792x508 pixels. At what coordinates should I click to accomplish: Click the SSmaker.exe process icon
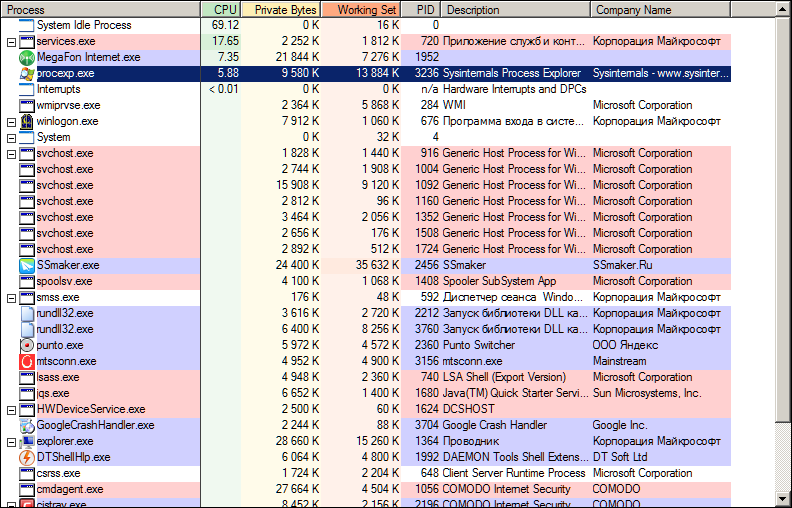click(27, 265)
